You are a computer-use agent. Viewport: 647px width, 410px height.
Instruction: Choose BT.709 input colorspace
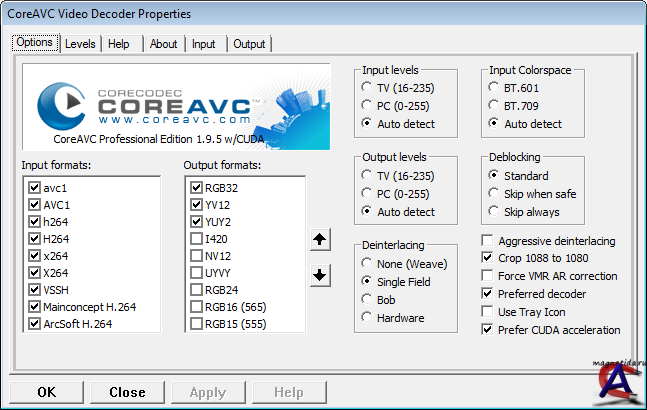click(495, 106)
